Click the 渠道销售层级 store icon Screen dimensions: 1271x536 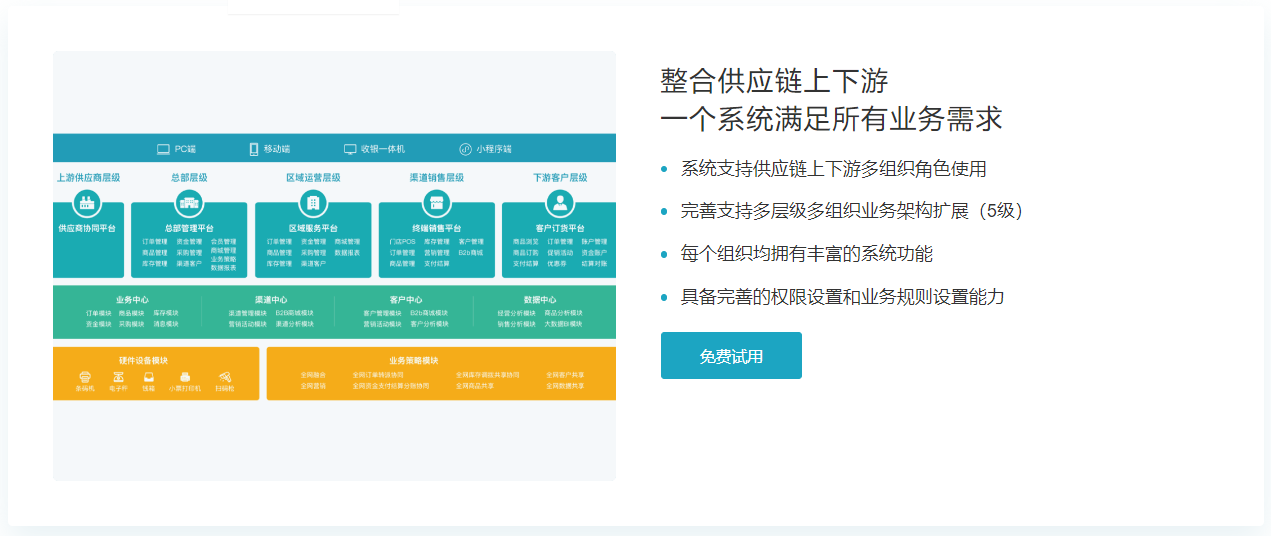[436, 204]
